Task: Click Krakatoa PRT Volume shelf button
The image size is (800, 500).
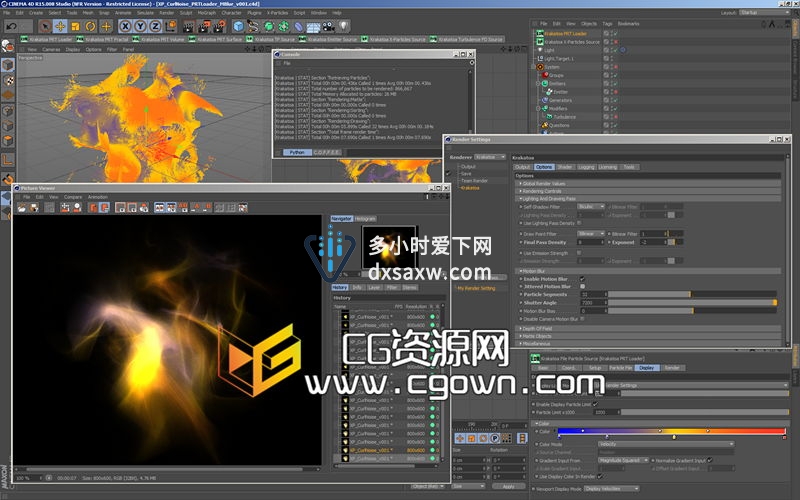Action: (x=159, y=39)
